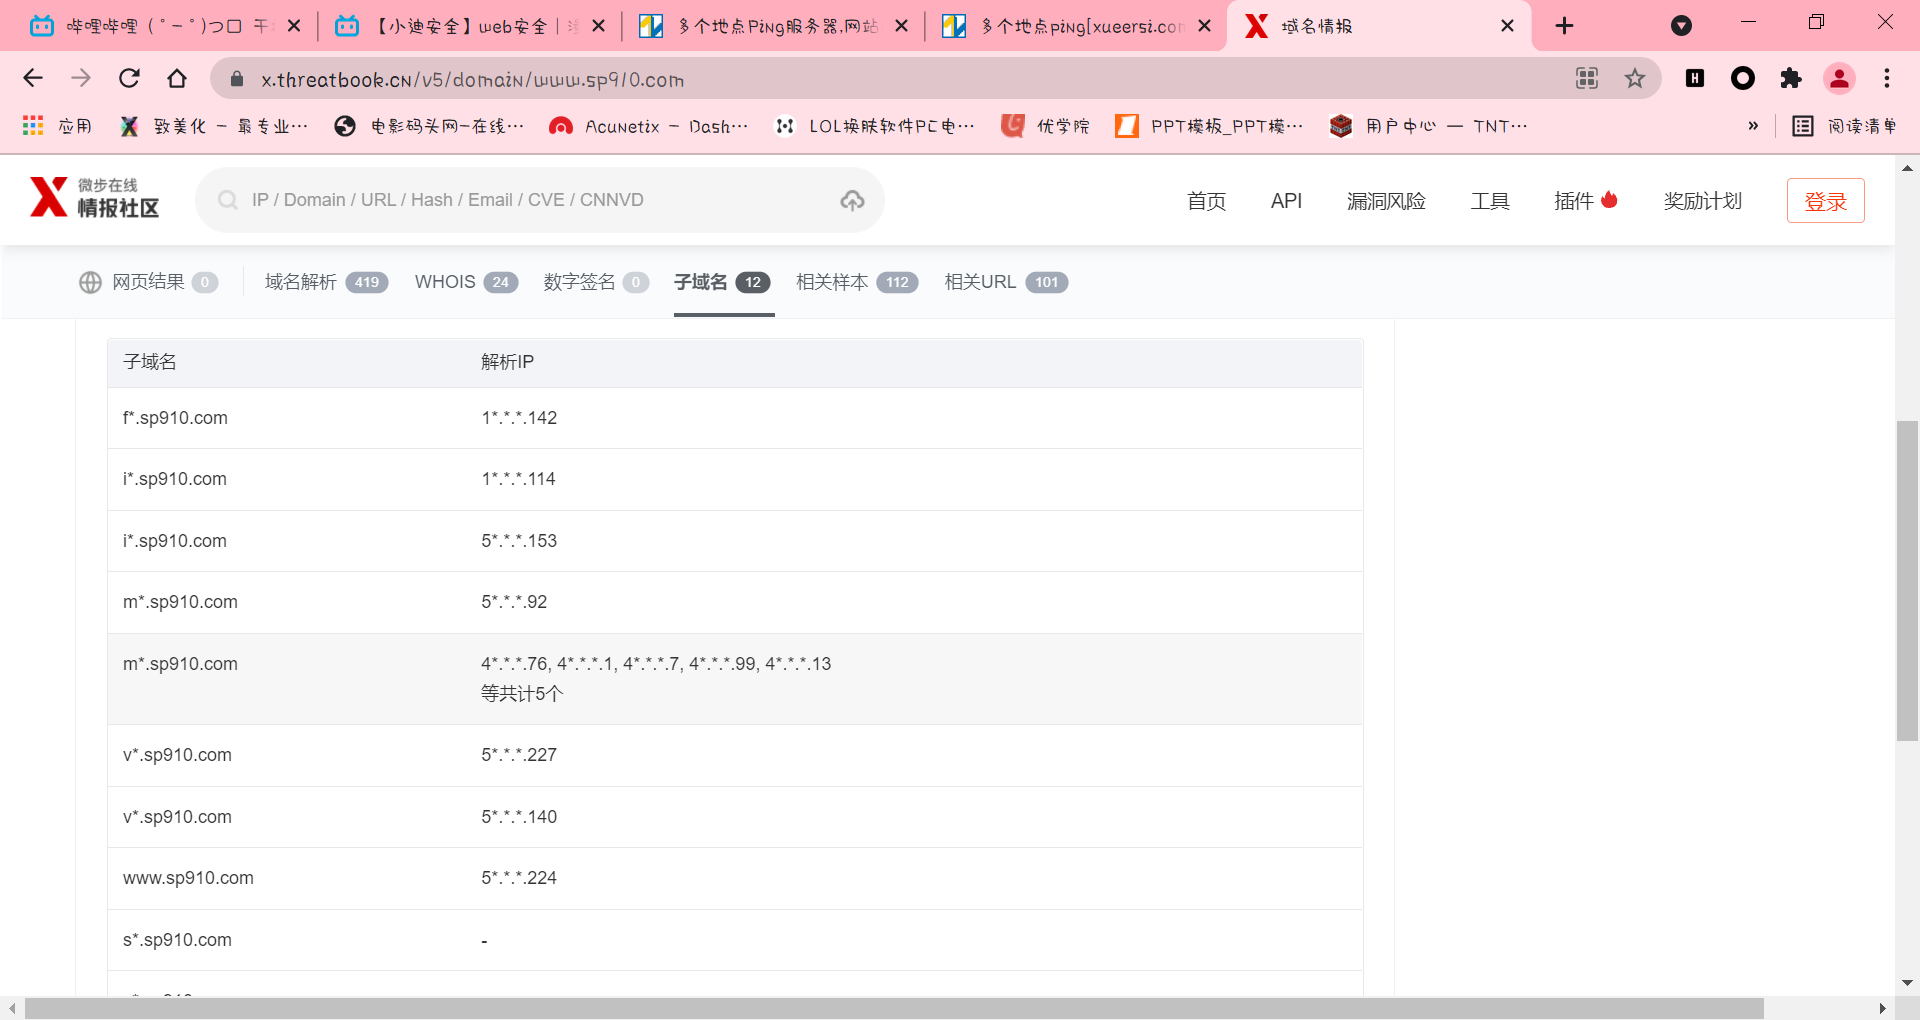The image size is (1920, 1020).
Task: Go to browser home page icon
Action: pos(177,79)
